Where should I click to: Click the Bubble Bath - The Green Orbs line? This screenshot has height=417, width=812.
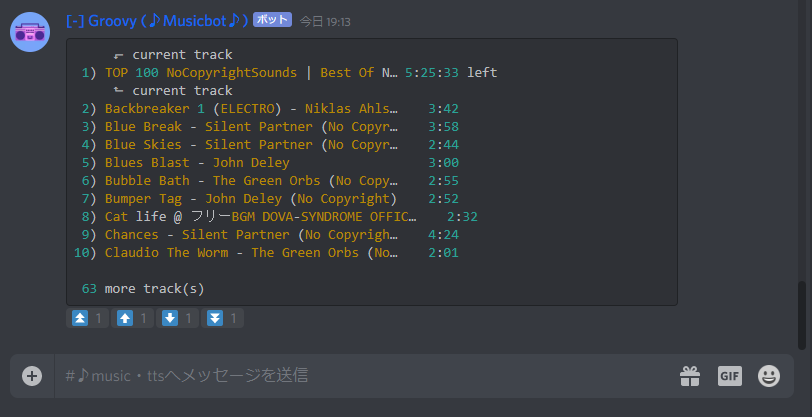pos(270,181)
